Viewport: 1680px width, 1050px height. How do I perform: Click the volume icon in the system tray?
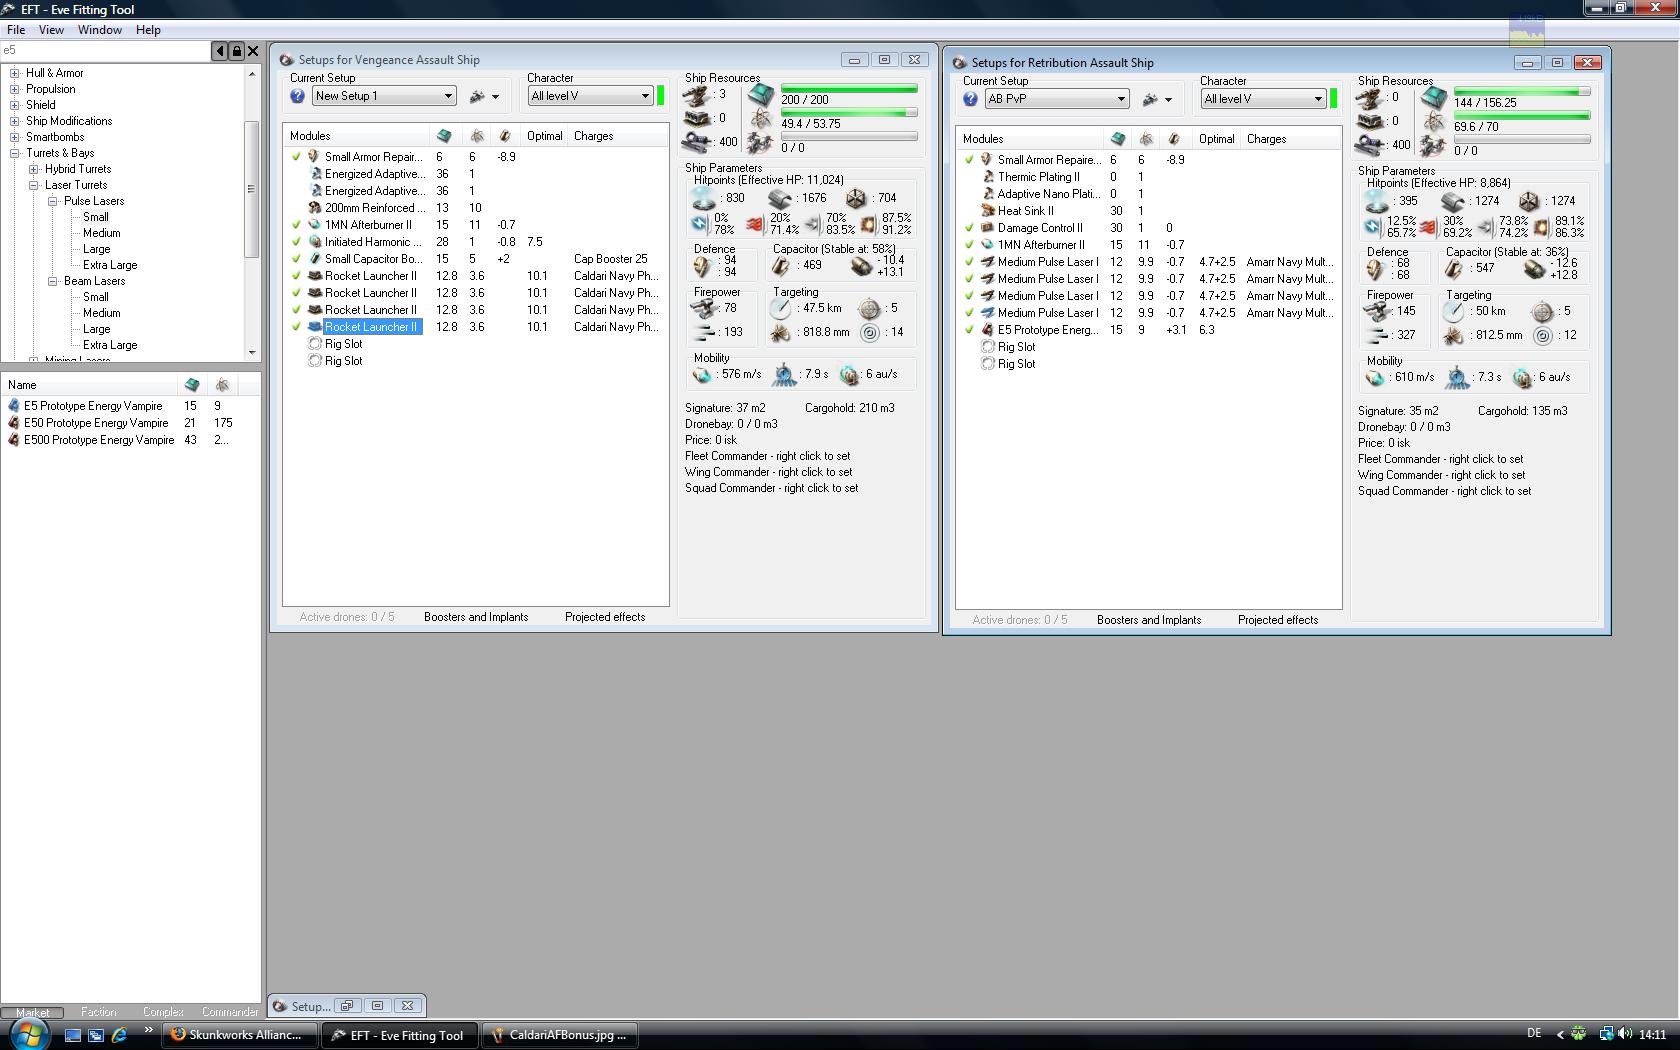tap(1625, 1034)
